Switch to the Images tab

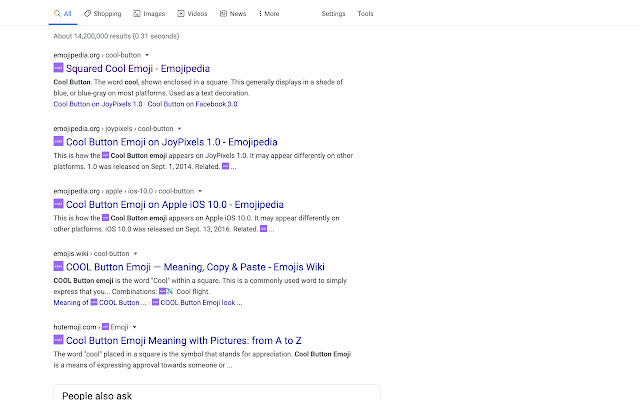tap(149, 13)
